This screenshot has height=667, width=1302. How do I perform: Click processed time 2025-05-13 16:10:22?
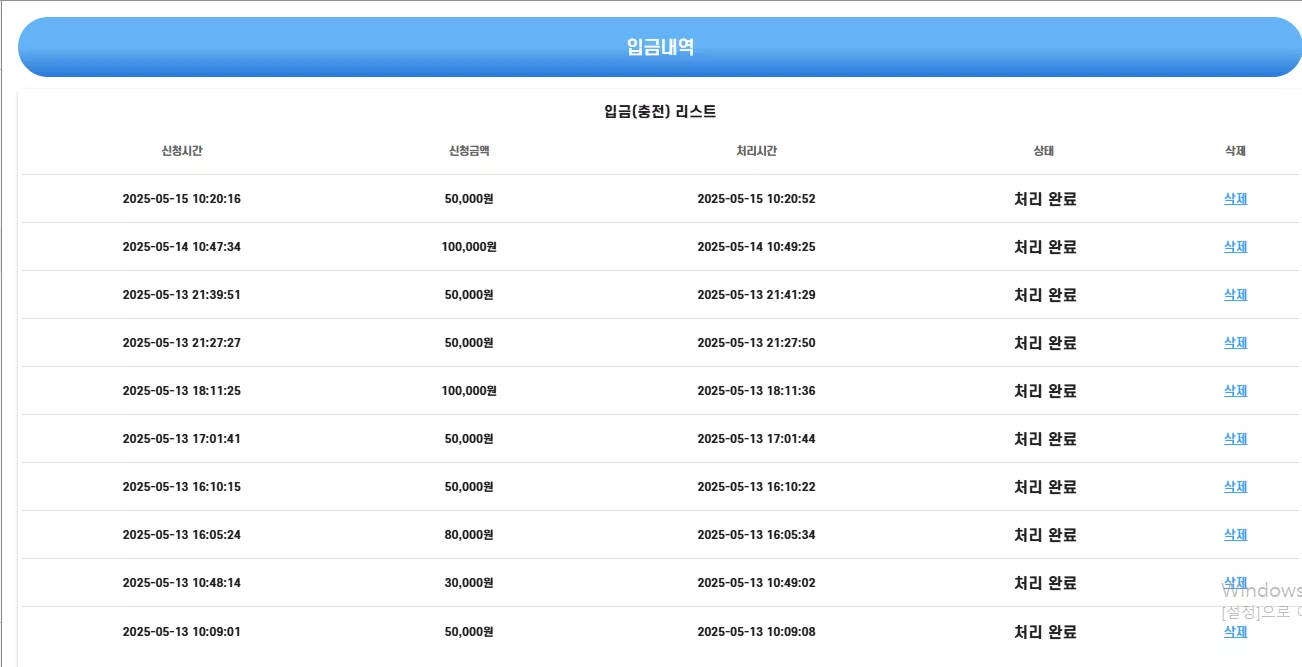coord(756,487)
